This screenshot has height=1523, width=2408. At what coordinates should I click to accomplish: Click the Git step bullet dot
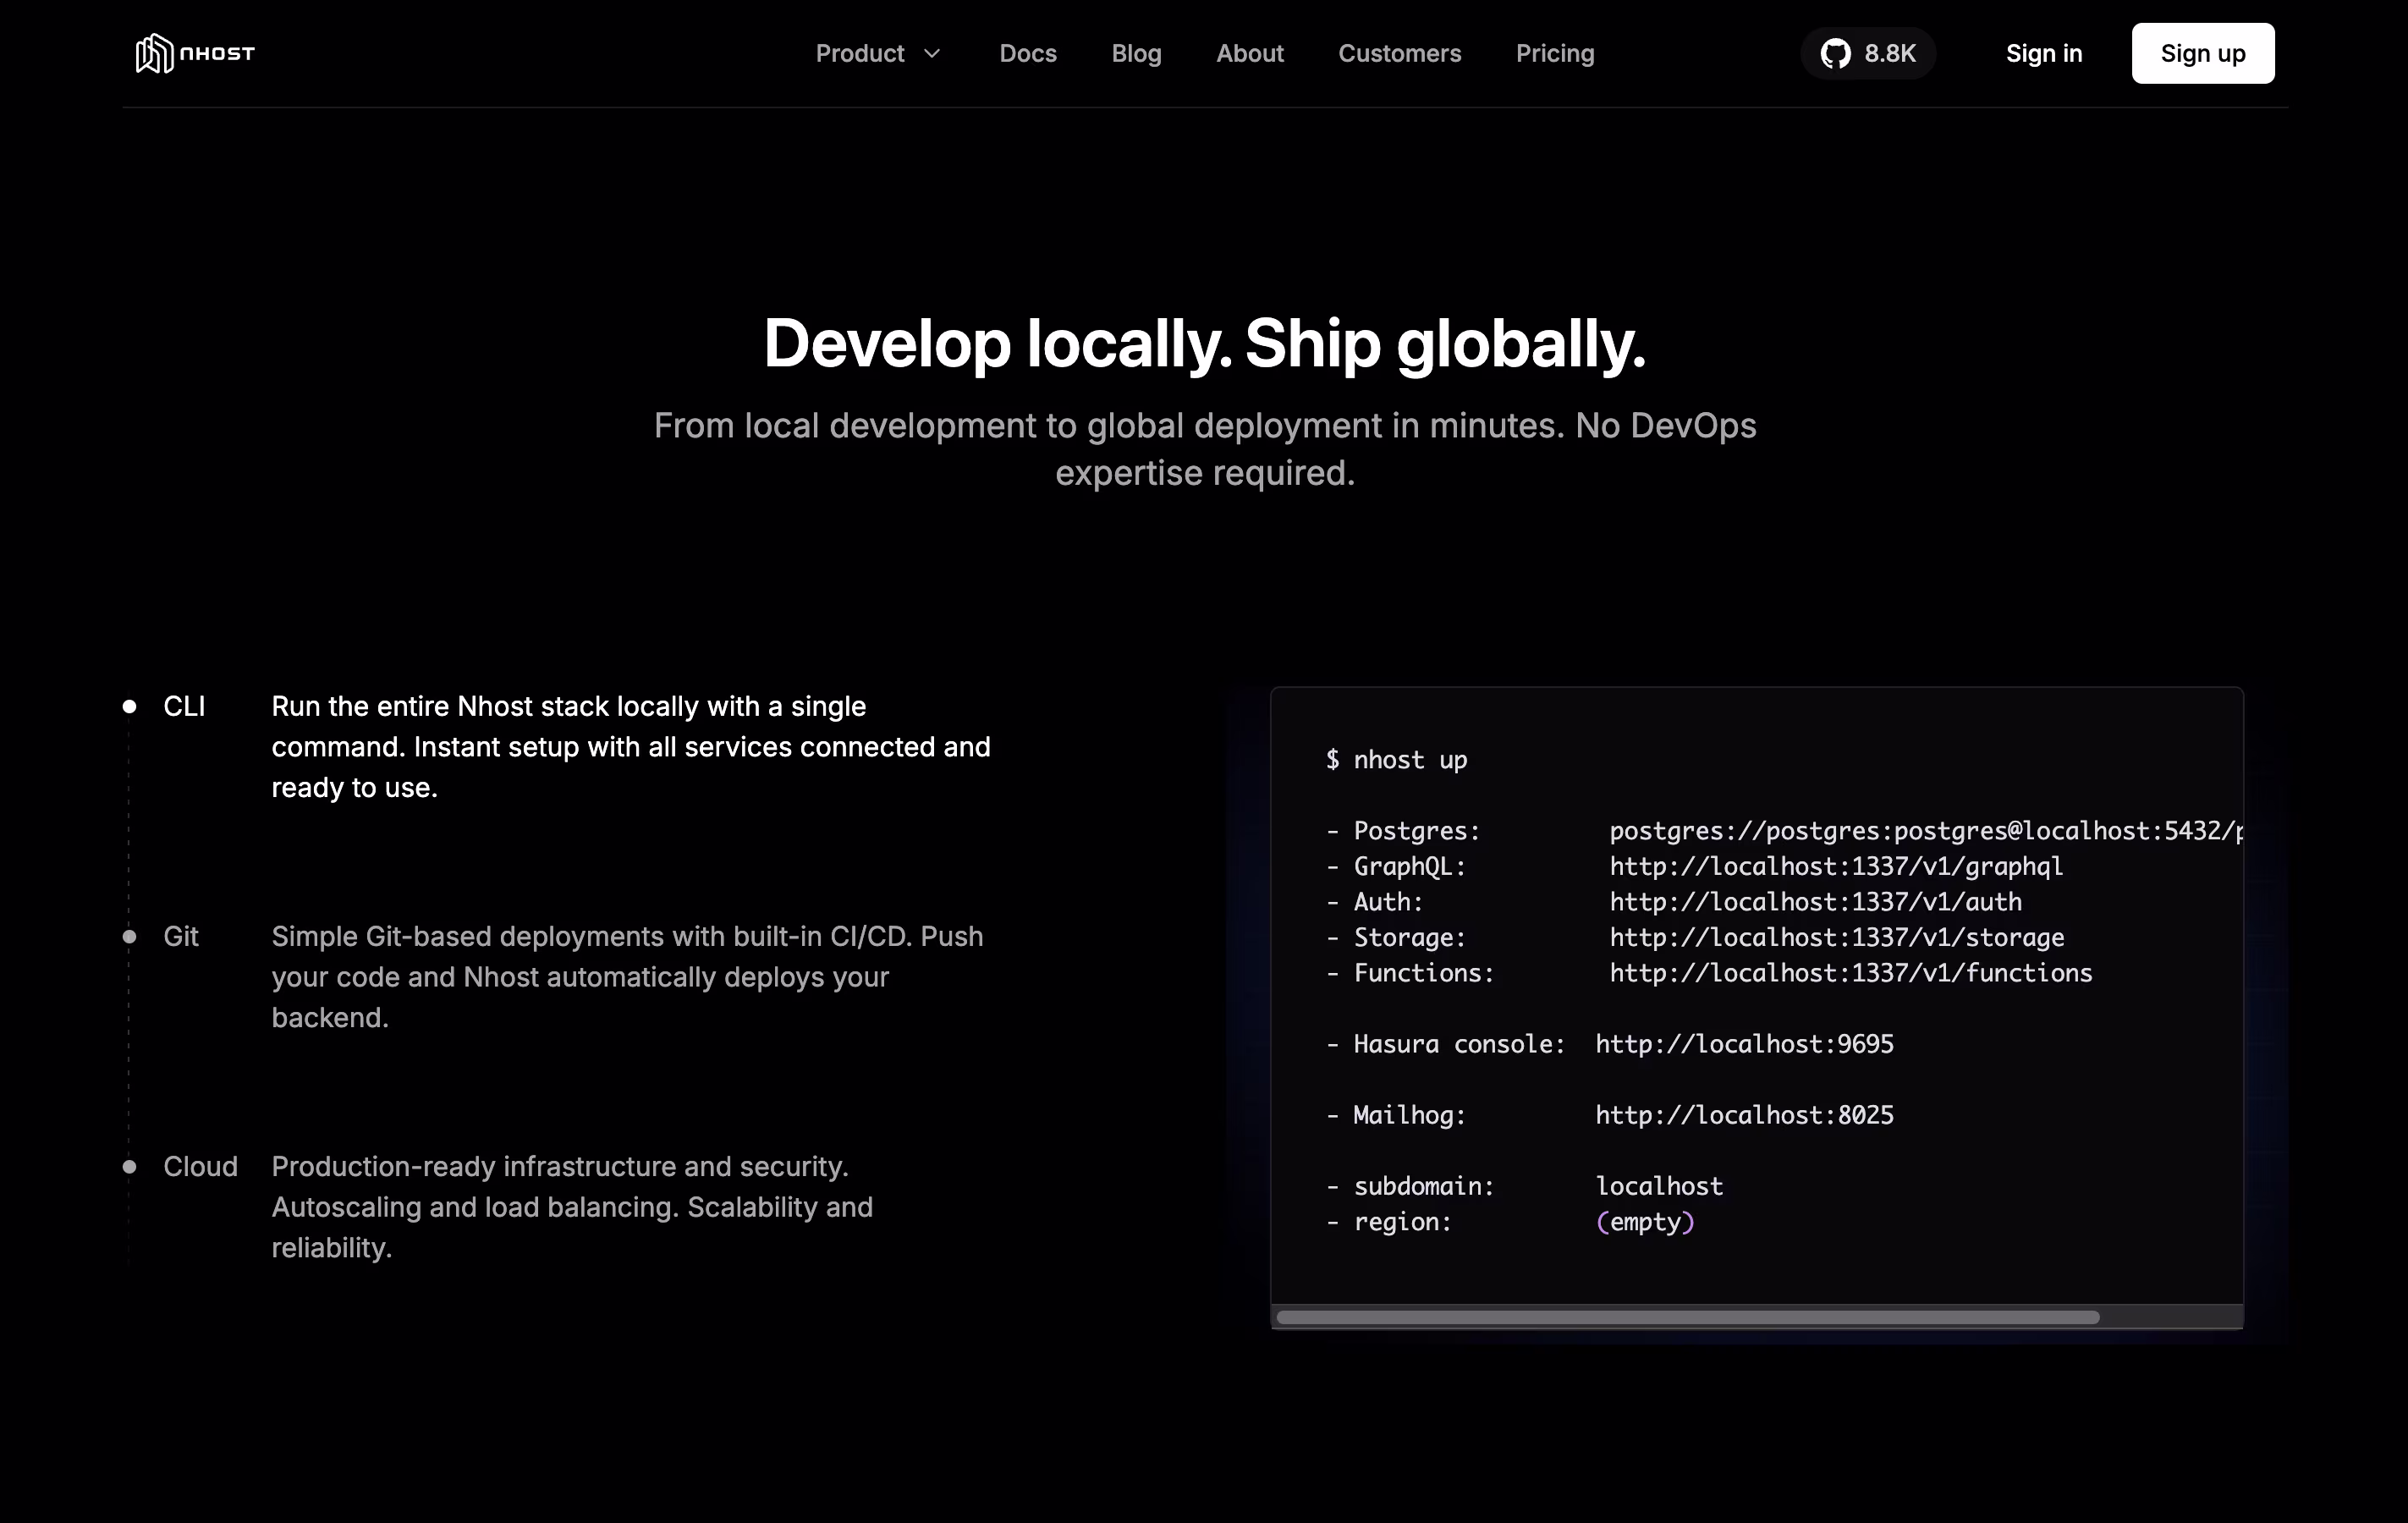pos(129,936)
